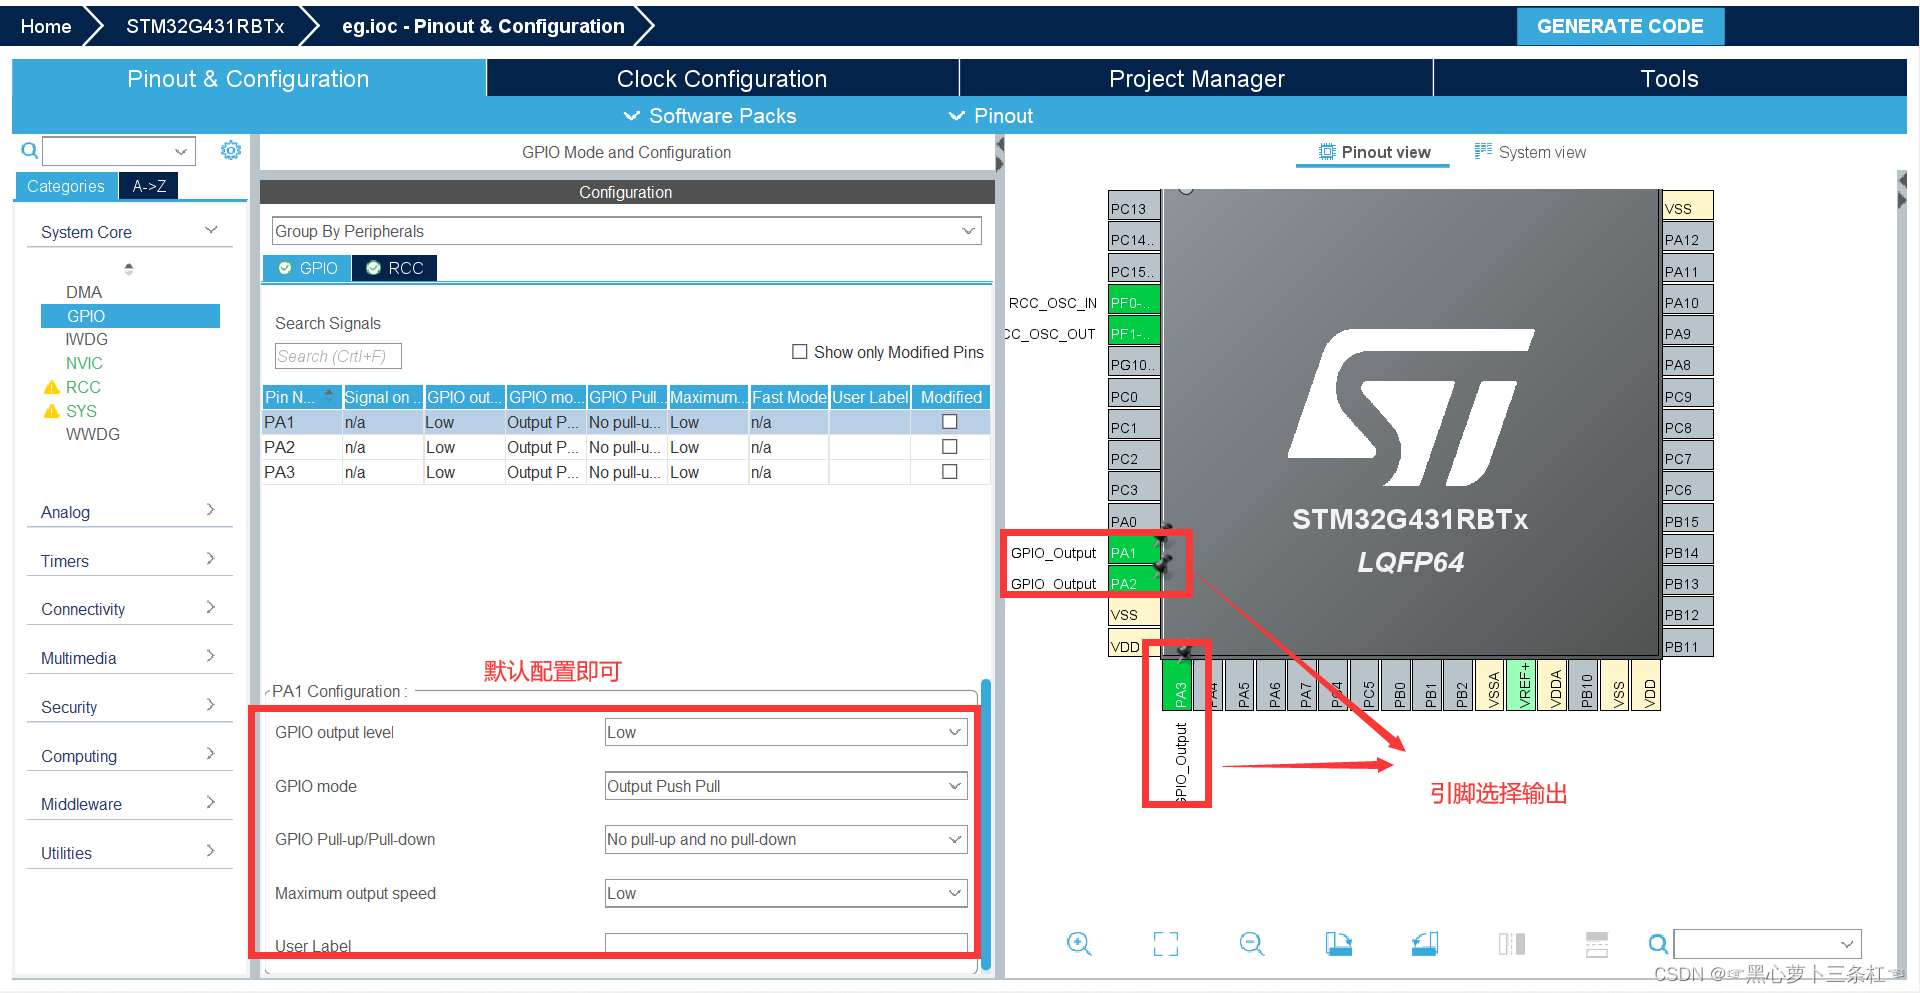This screenshot has width=1920, height=993.
Task: Click the pin search magnifier icon
Action: 1658,943
